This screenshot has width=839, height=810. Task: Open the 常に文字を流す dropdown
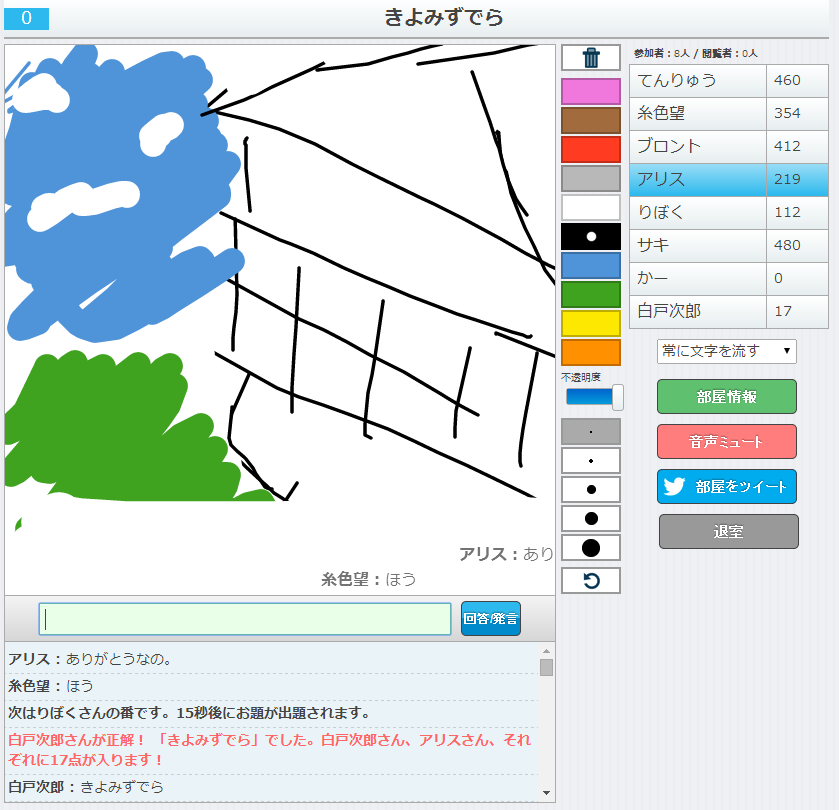tap(727, 351)
